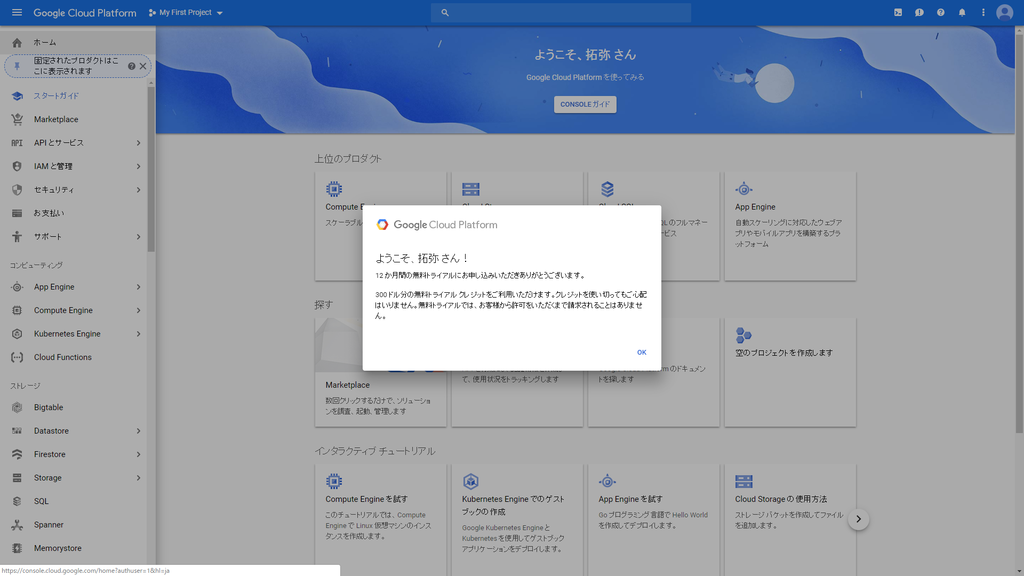This screenshot has width=1024, height=576.
Task: Click the Spanner icon in sidebar
Action: tap(17, 525)
